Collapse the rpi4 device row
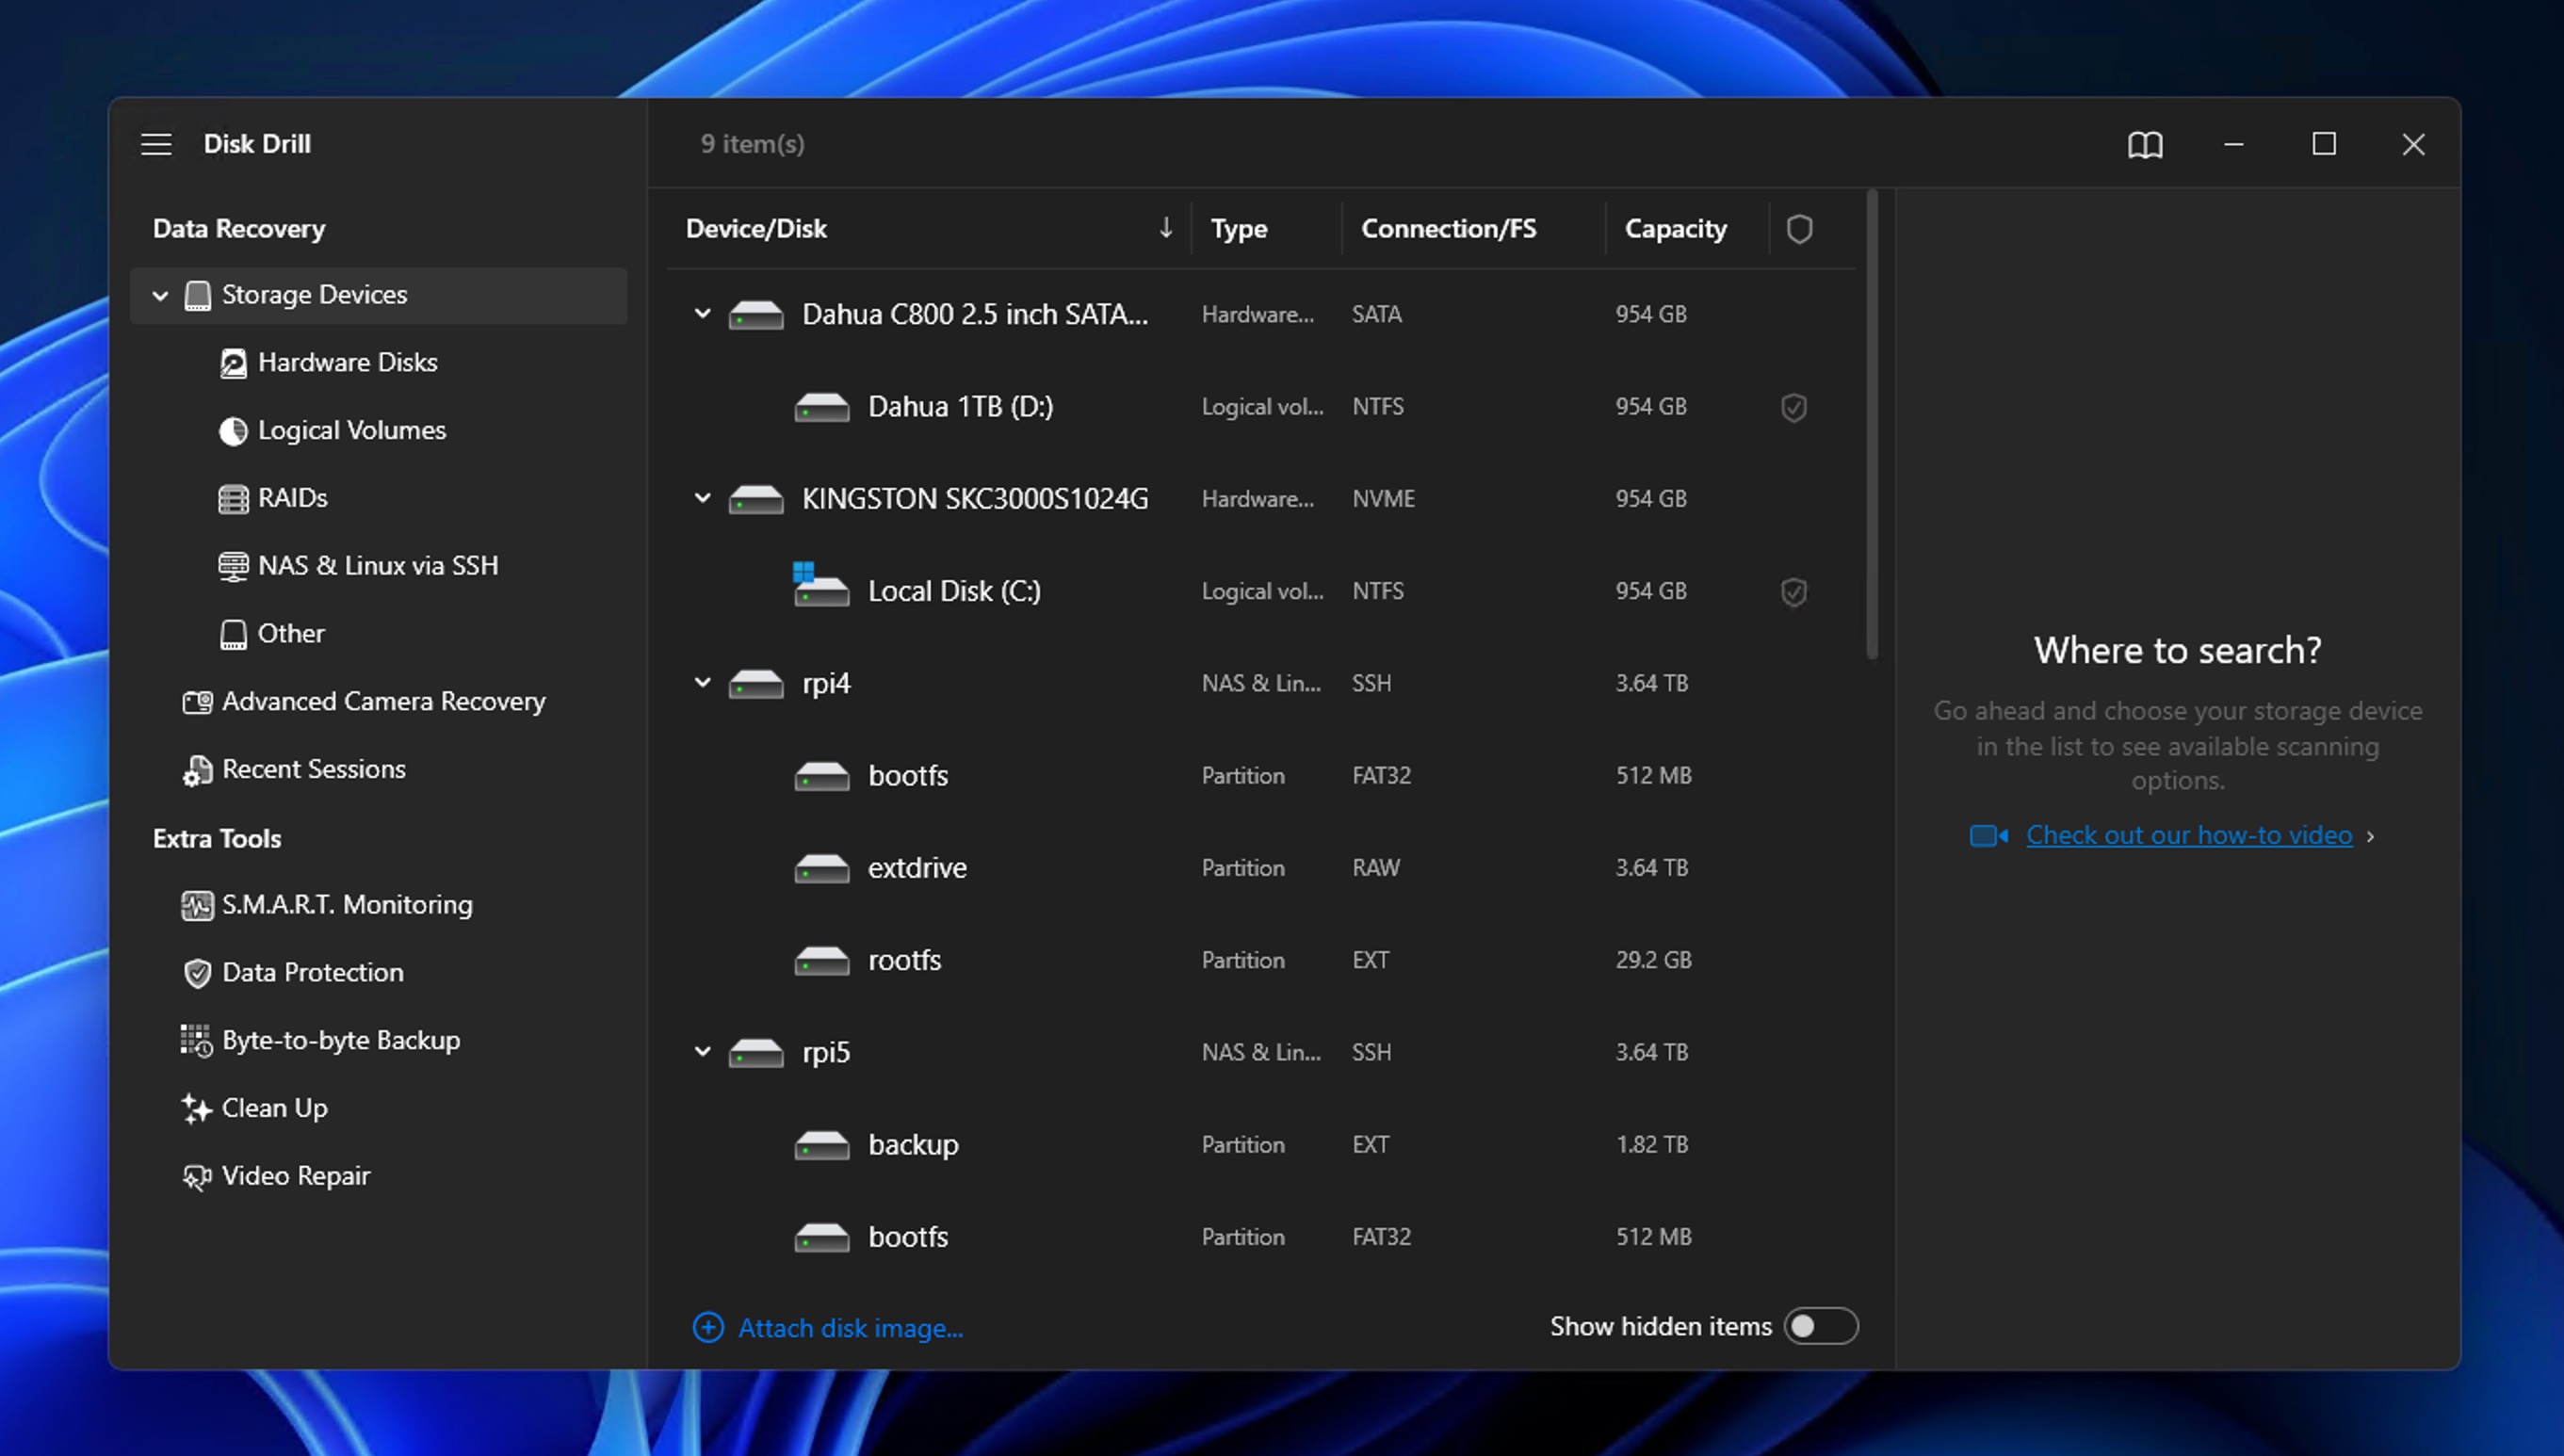The height and width of the screenshot is (1456, 2564). click(703, 683)
